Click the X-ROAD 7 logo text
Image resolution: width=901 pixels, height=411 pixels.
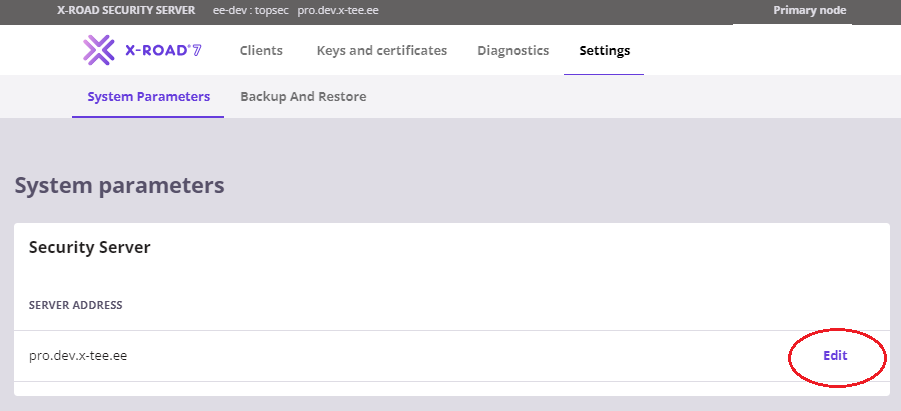(x=159, y=50)
